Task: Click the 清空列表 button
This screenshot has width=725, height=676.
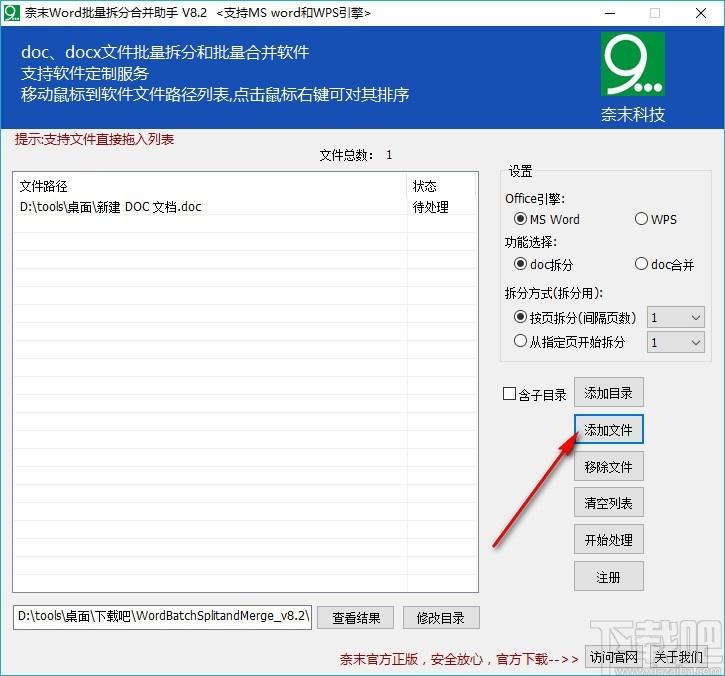Action: 608,503
